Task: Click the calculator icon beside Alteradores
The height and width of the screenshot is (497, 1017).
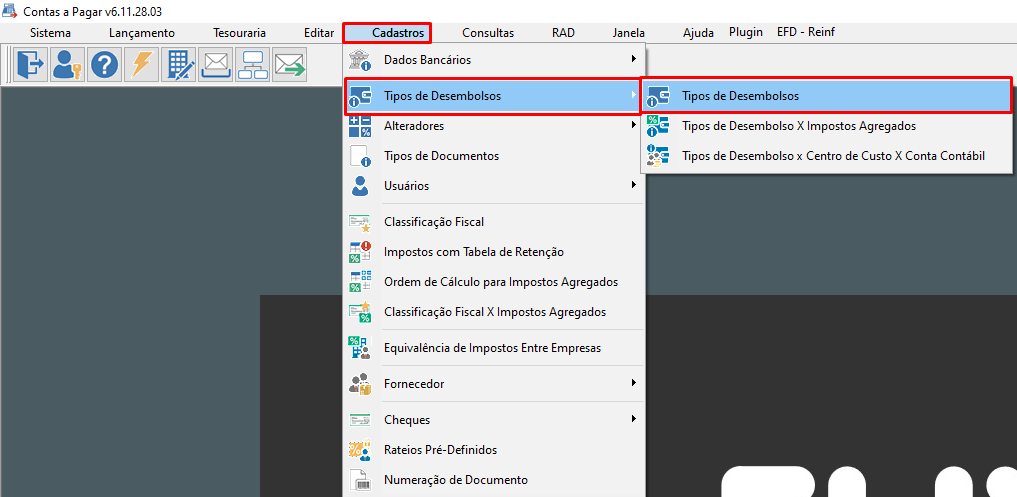Action: 359,126
